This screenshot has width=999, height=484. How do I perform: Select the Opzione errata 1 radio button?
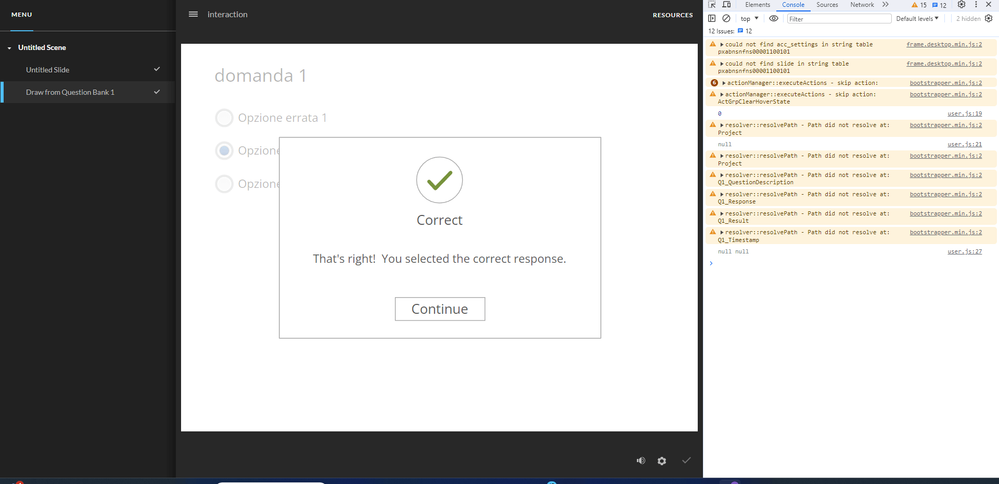pyautogui.click(x=224, y=118)
